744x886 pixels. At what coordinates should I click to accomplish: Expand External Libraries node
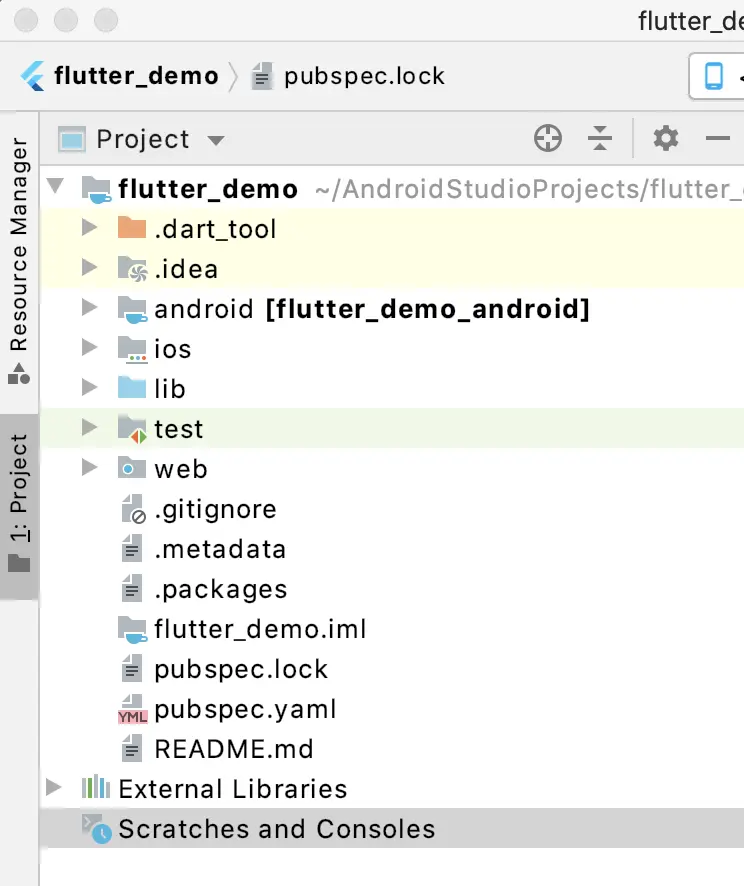point(54,787)
